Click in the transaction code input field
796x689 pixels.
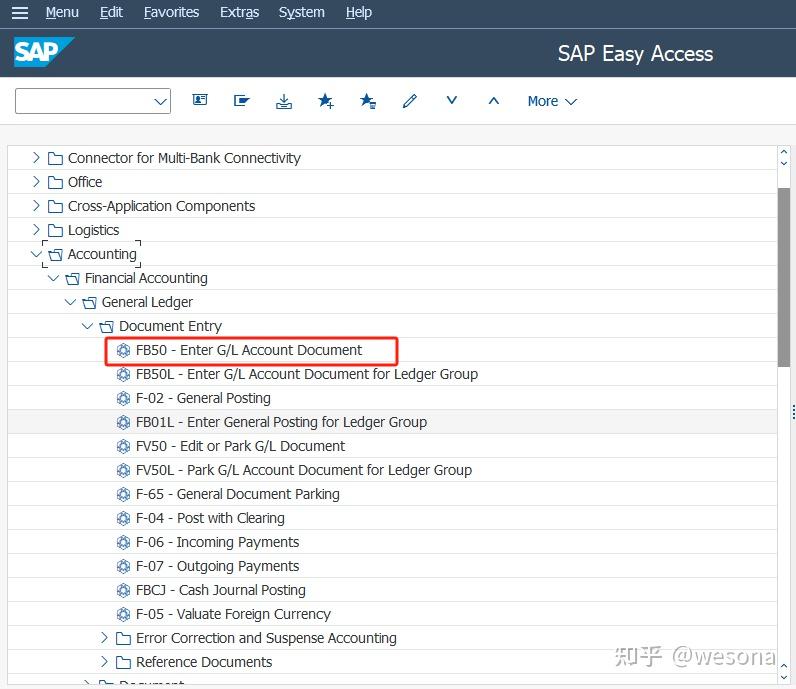[x=84, y=101]
